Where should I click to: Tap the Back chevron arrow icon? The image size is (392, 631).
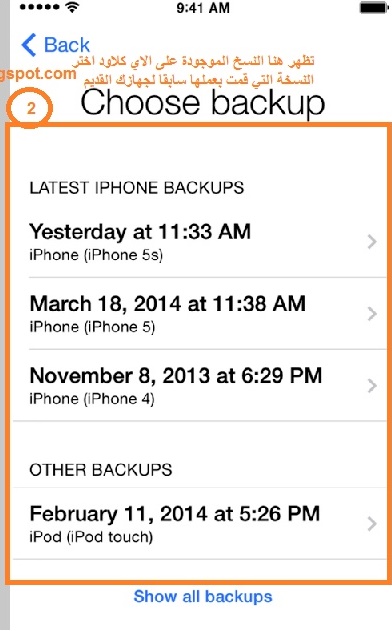pyautogui.click(x=29, y=44)
